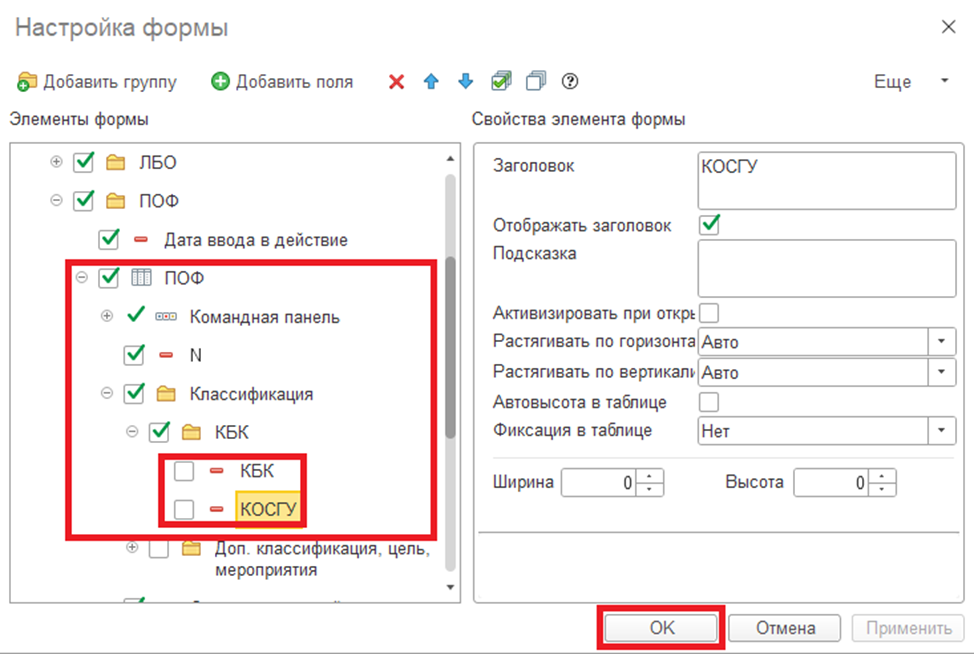974x654 pixels.
Task: Uncheck Дата ввода в действие checkbox
Action: tap(109, 239)
